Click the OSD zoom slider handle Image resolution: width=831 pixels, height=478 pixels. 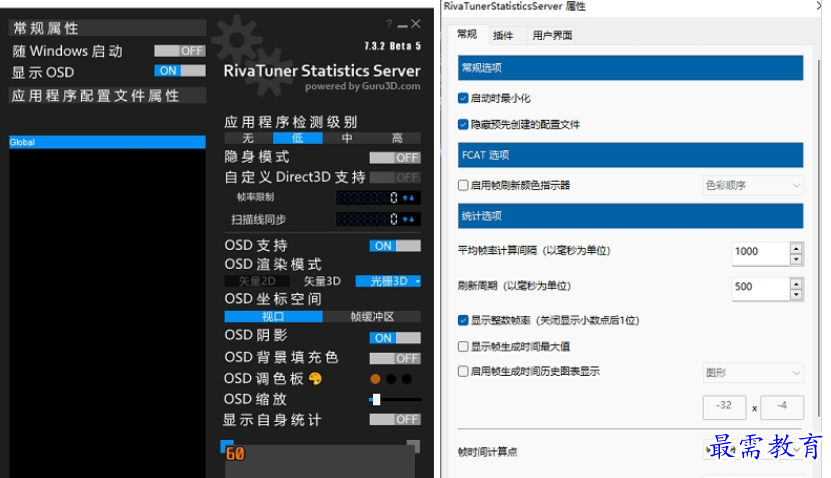(376, 399)
